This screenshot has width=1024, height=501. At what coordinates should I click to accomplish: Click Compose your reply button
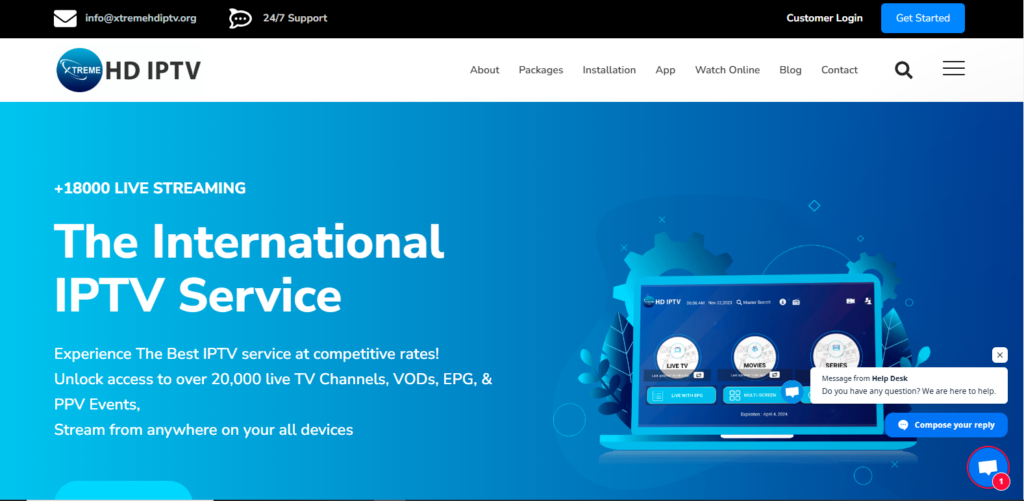click(x=946, y=425)
